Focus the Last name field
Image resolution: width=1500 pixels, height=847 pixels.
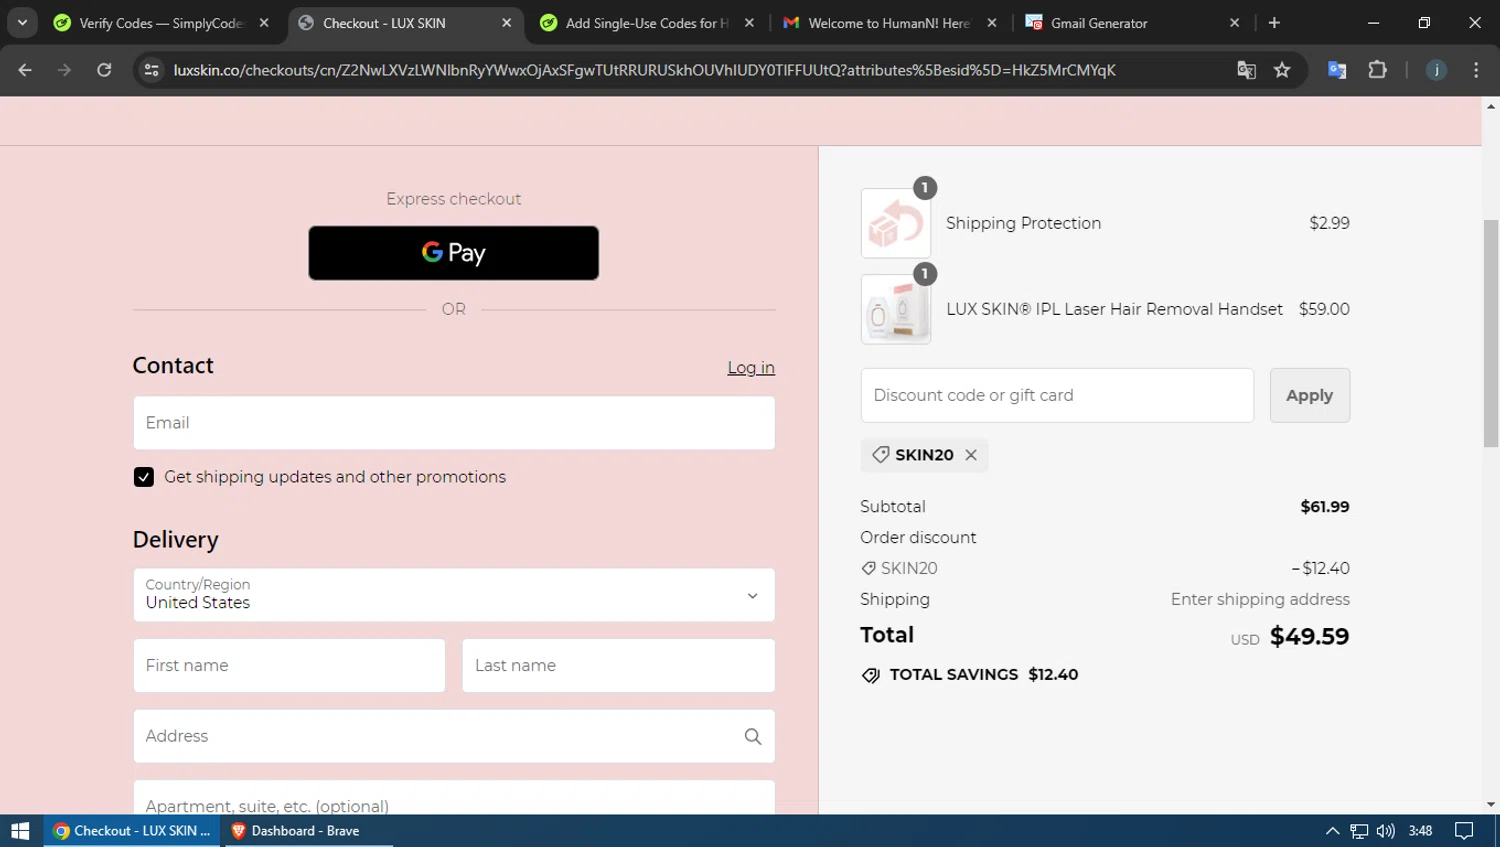tap(618, 666)
